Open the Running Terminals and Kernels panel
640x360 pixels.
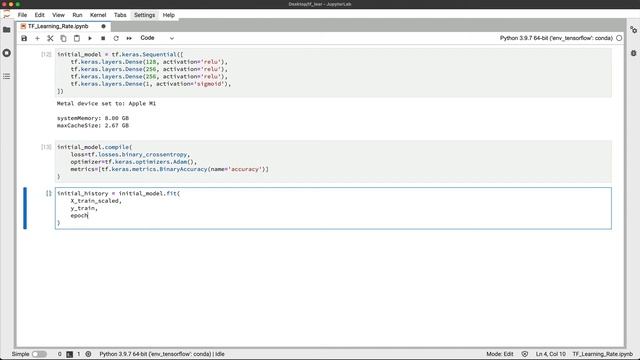pos(7,53)
